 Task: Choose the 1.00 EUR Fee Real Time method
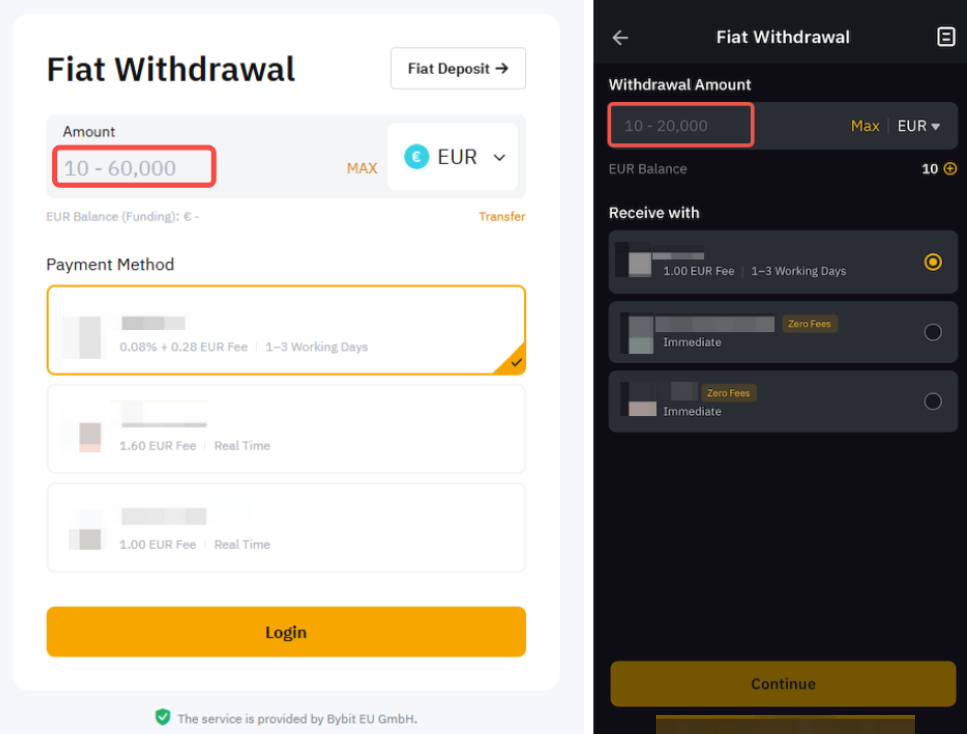coord(286,528)
